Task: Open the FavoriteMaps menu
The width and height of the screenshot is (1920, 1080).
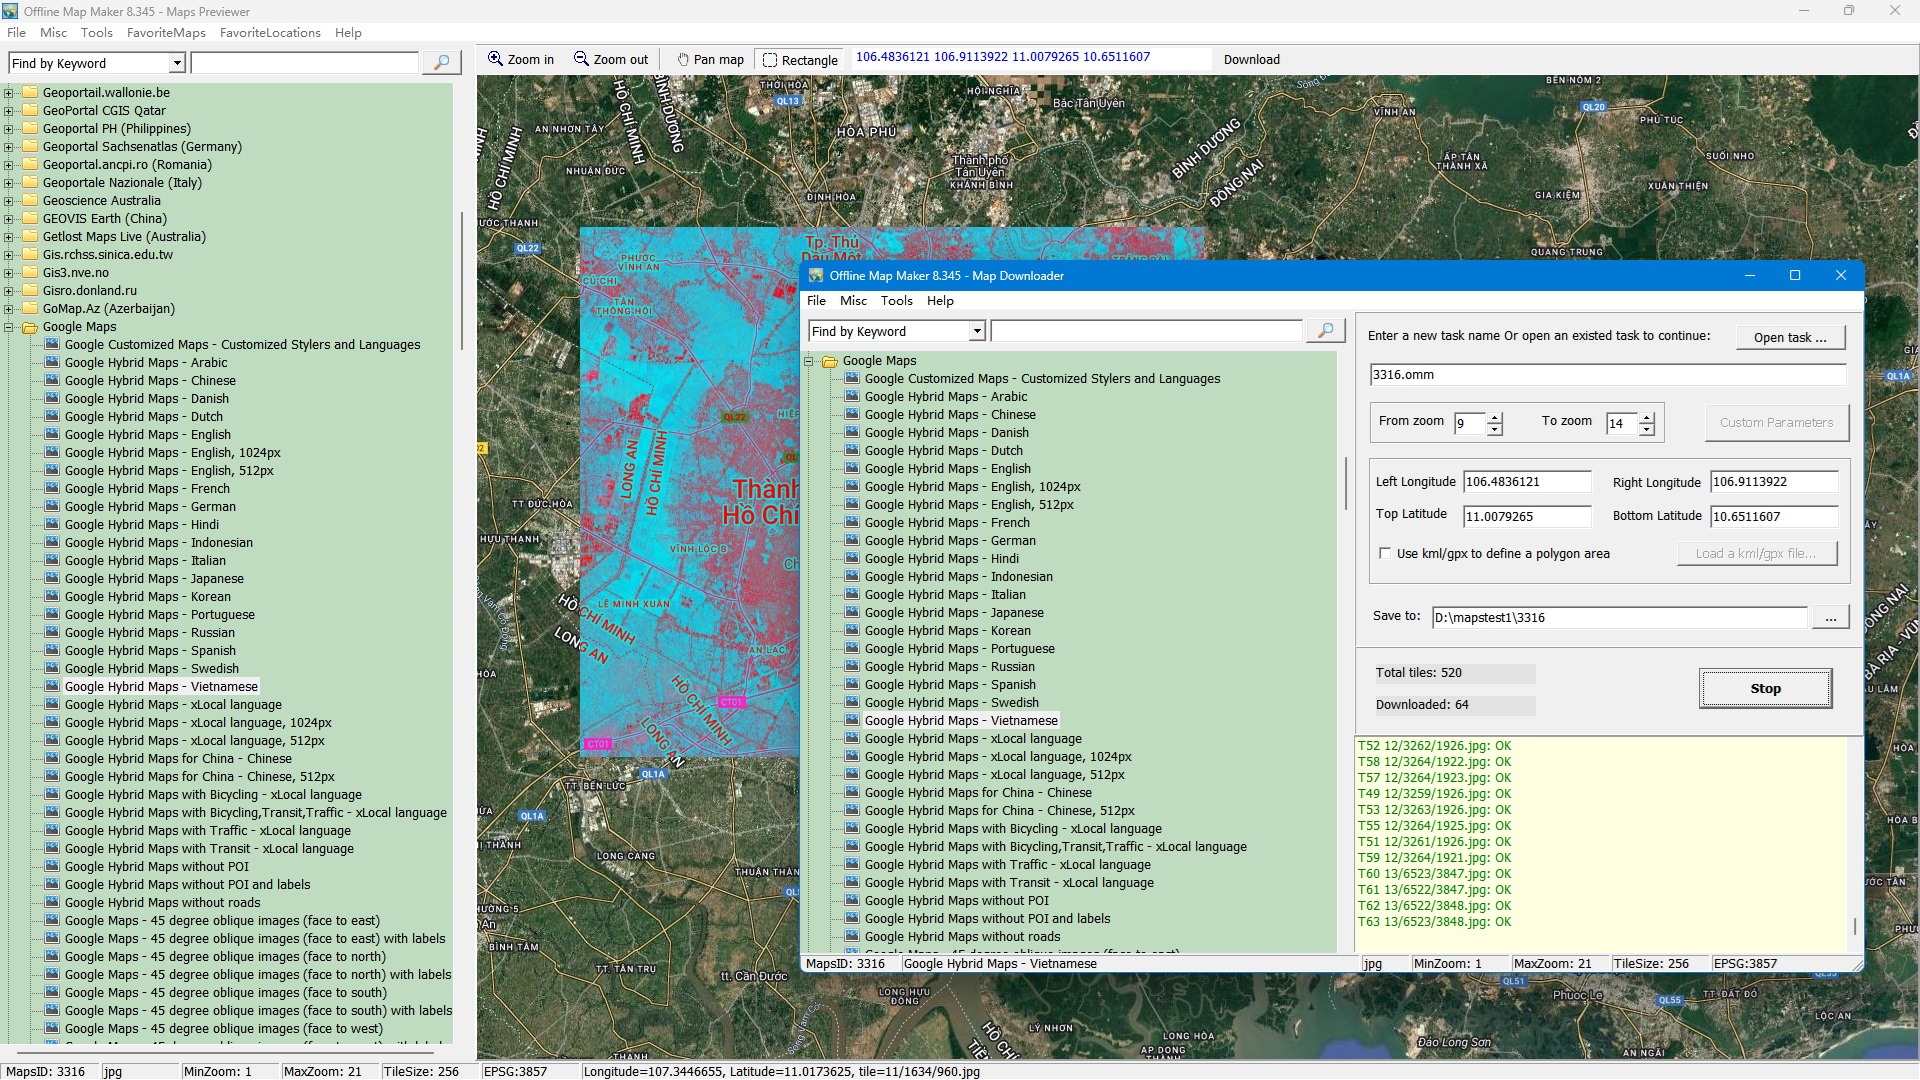Action: tap(166, 32)
